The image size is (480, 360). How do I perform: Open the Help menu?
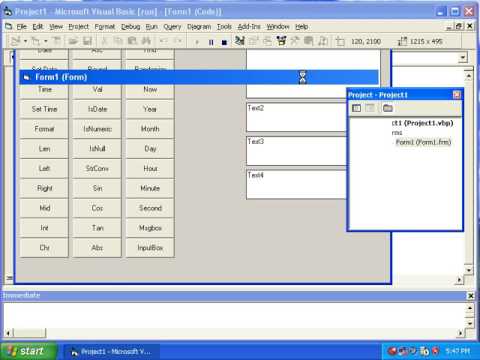[x=301, y=27]
